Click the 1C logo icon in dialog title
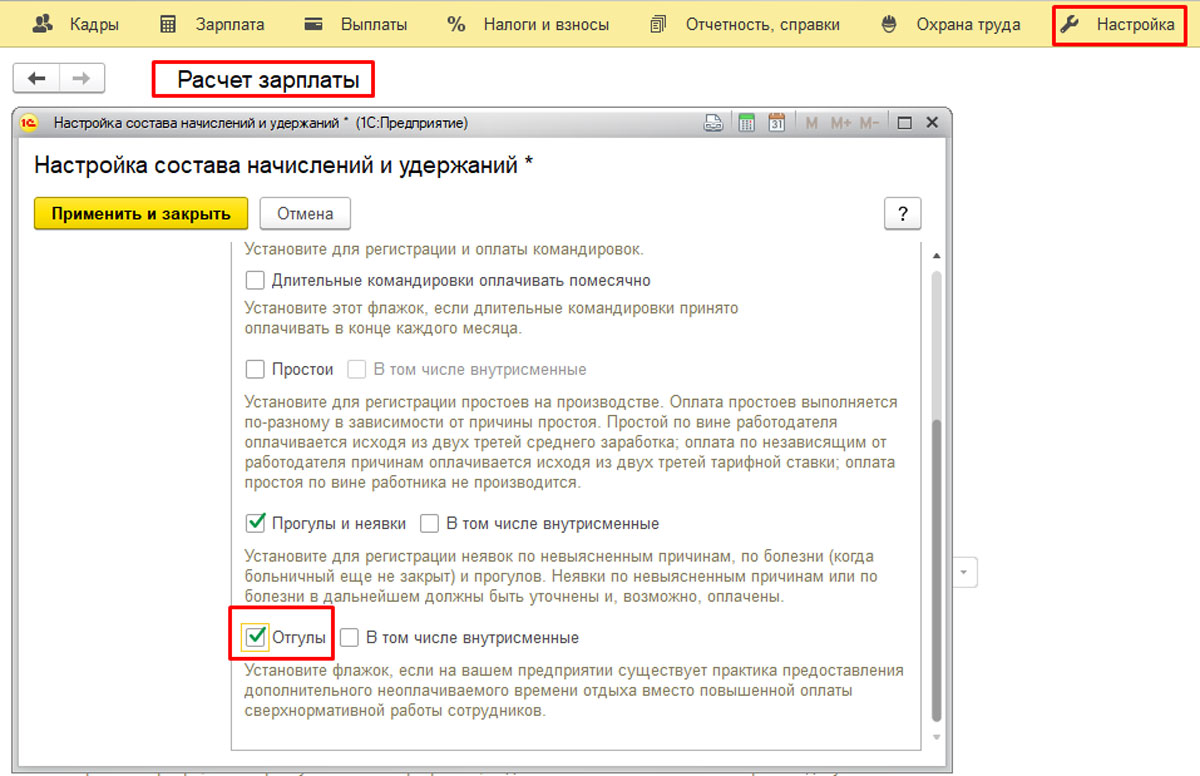 point(30,123)
